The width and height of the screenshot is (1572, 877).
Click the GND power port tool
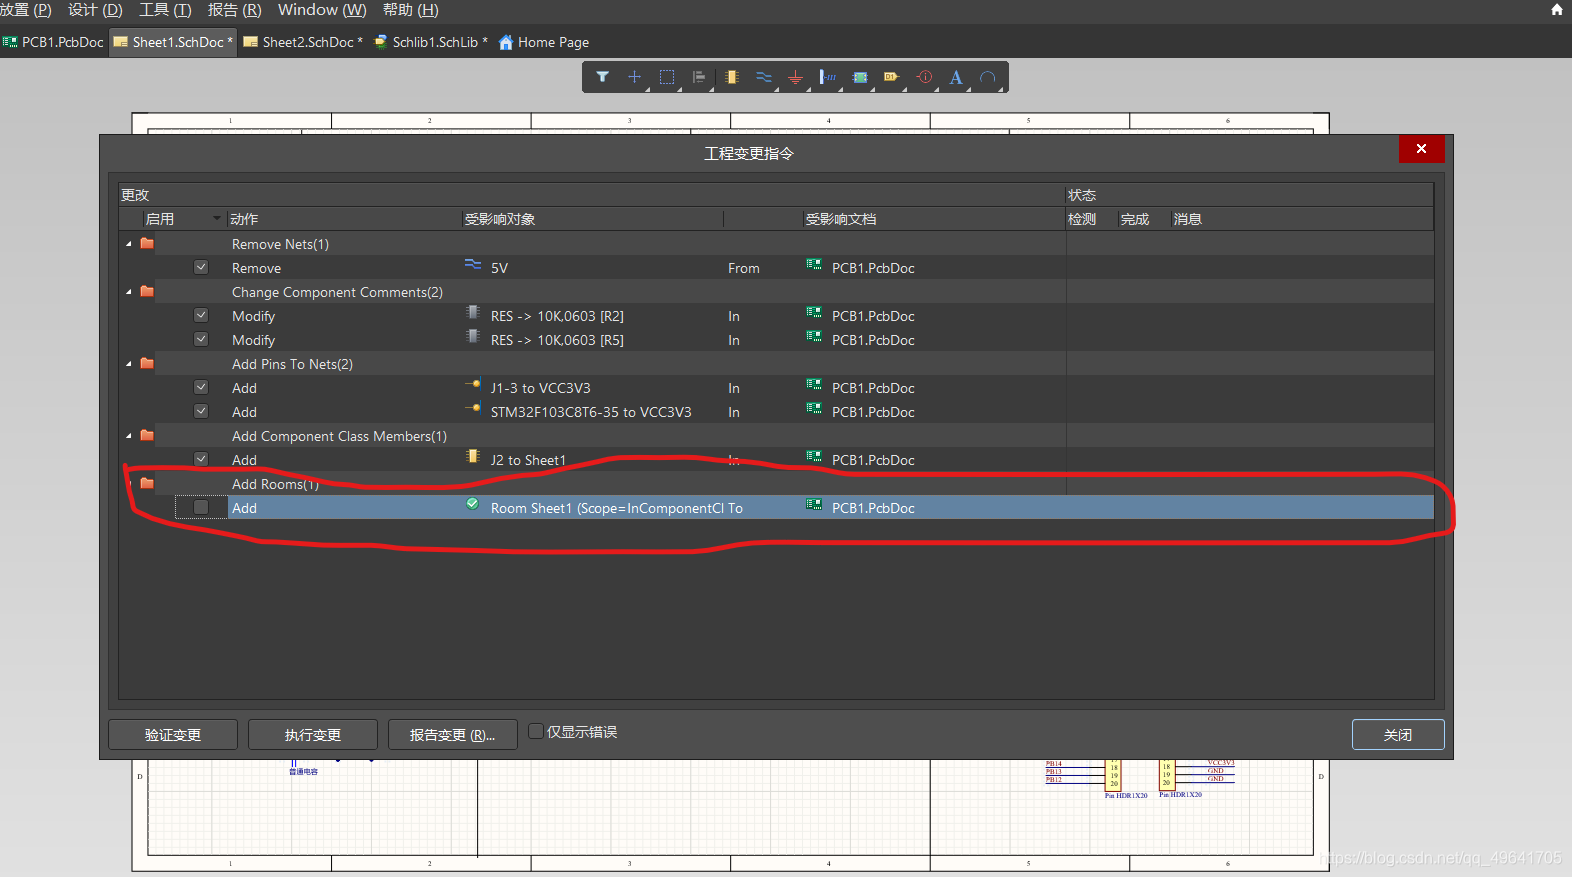(x=796, y=77)
